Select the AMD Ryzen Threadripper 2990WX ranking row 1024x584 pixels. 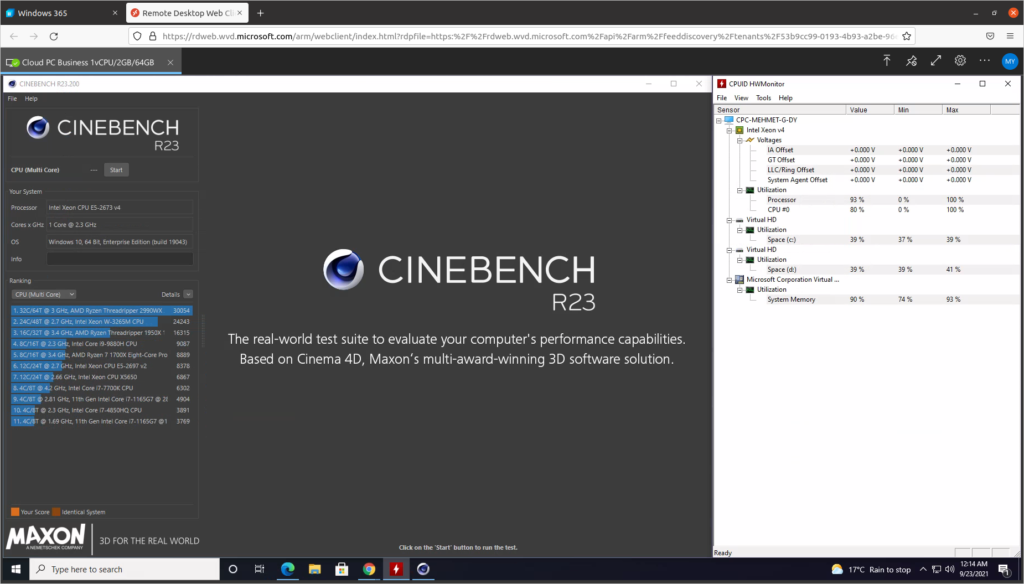(101, 311)
